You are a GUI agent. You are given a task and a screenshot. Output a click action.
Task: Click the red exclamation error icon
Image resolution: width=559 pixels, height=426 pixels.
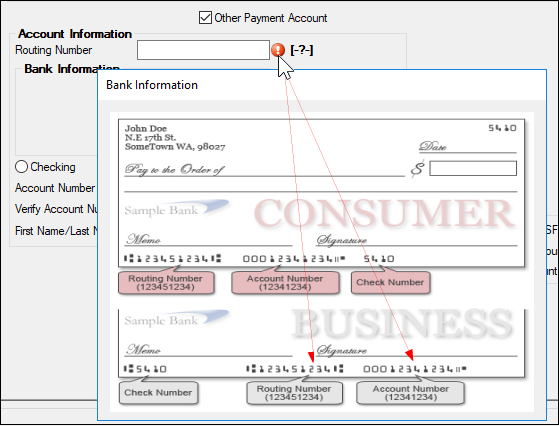pyautogui.click(x=278, y=50)
